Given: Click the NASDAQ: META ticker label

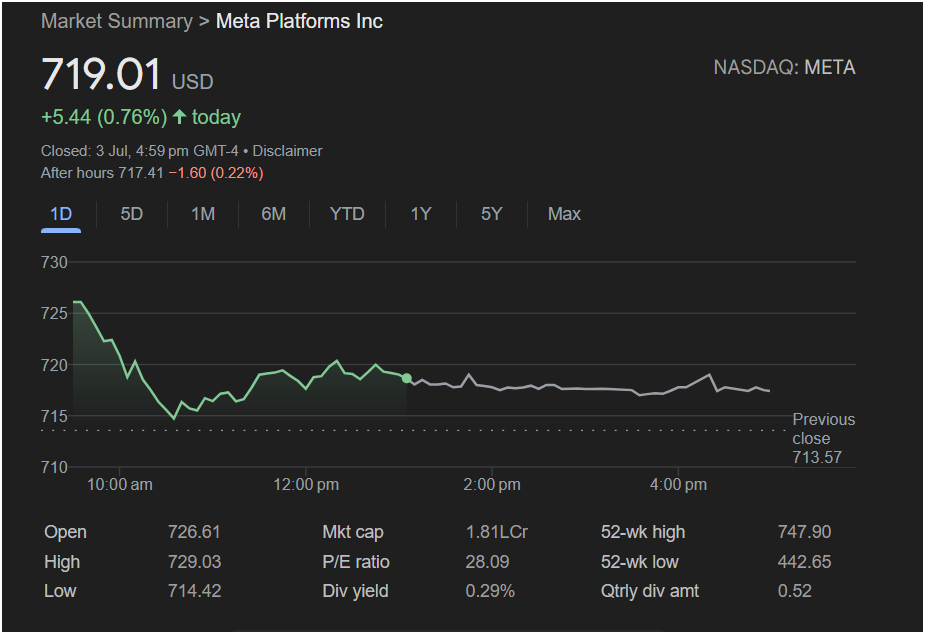Looking at the screenshot, I should click(785, 67).
